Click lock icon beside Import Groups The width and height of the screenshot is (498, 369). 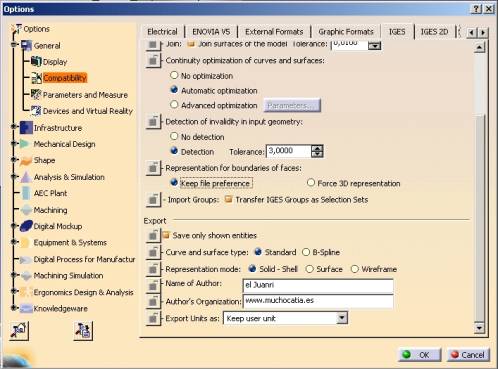click(153, 200)
